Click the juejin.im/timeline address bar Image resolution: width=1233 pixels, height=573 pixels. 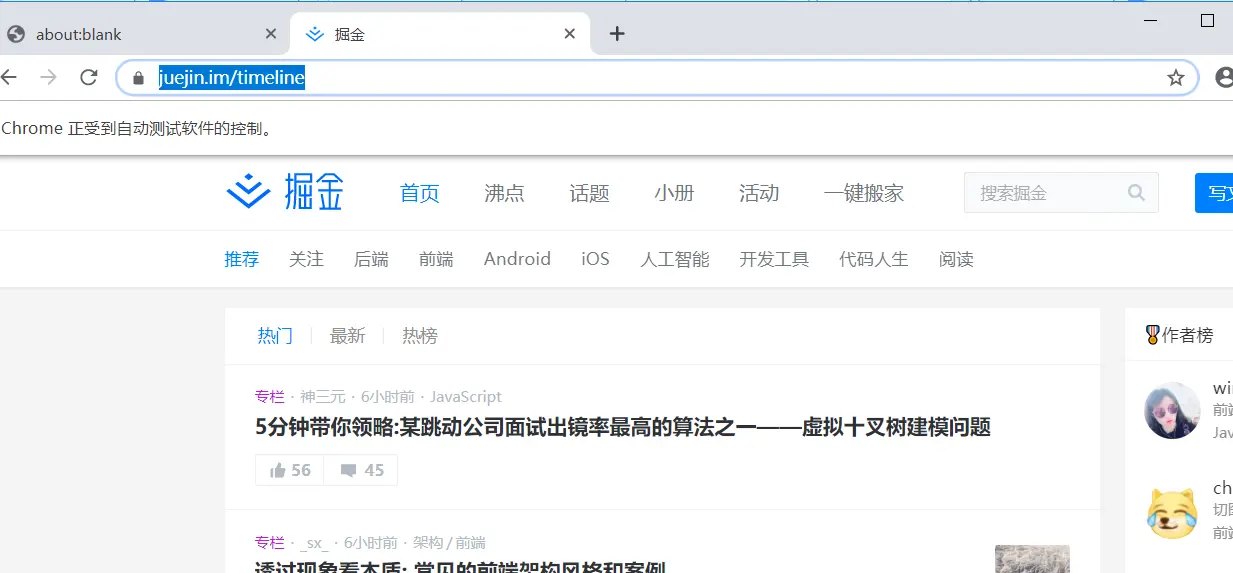pos(657,77)
